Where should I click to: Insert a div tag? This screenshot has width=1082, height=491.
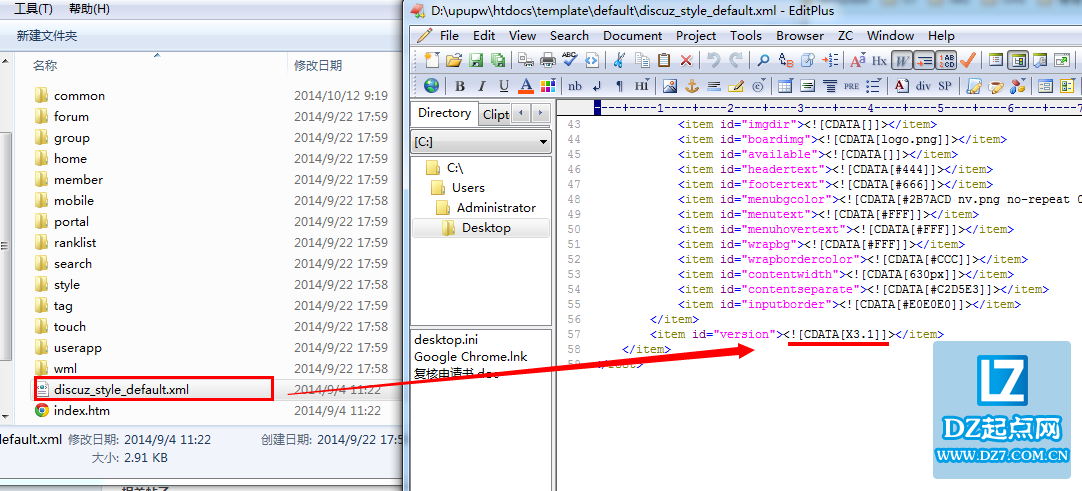click(x=923, y=86)
